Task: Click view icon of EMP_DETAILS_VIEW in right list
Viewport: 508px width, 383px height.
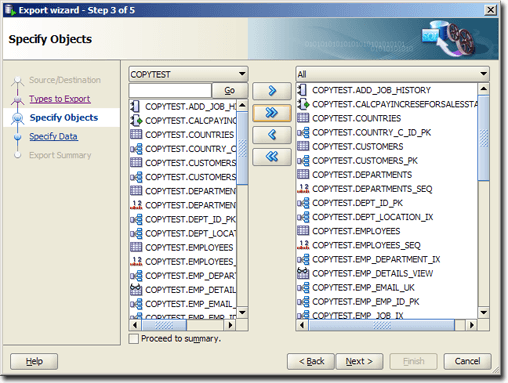Action: (x=303, y=273)
